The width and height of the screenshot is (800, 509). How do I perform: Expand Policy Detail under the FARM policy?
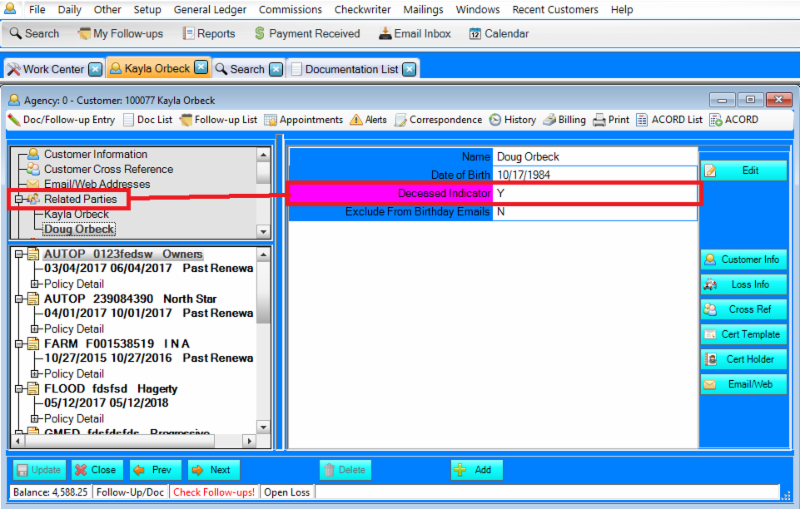click(x=35, y=374)
